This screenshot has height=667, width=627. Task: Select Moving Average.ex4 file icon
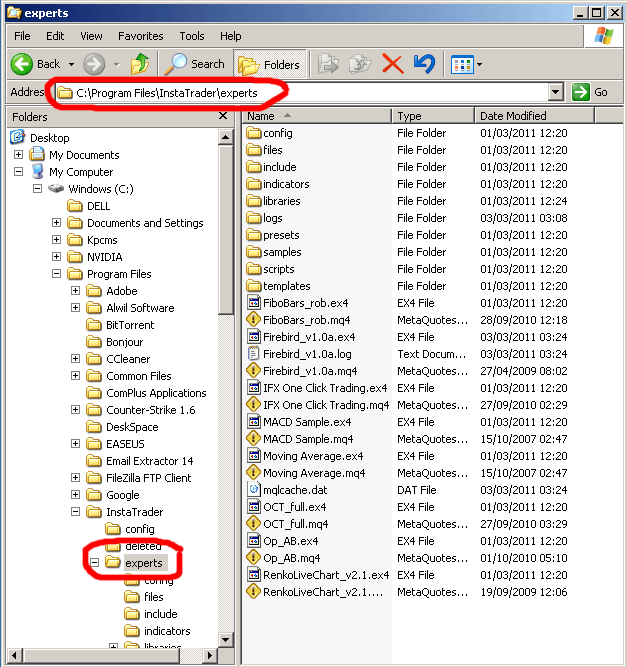(x=254, y=456)
